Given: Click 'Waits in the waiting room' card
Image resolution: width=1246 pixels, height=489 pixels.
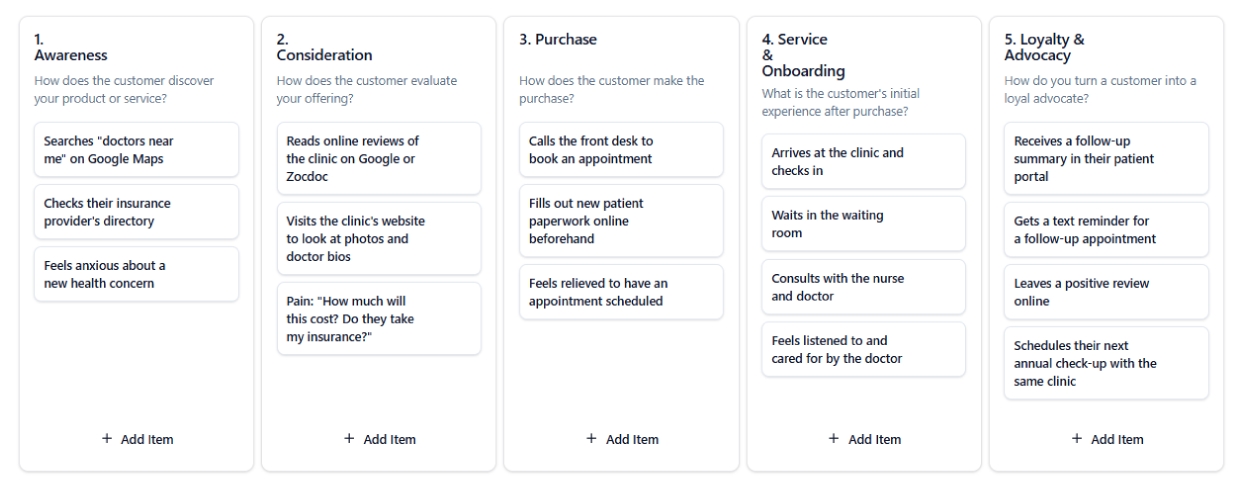Looking at the screenshot, I should tap(864, 224).
